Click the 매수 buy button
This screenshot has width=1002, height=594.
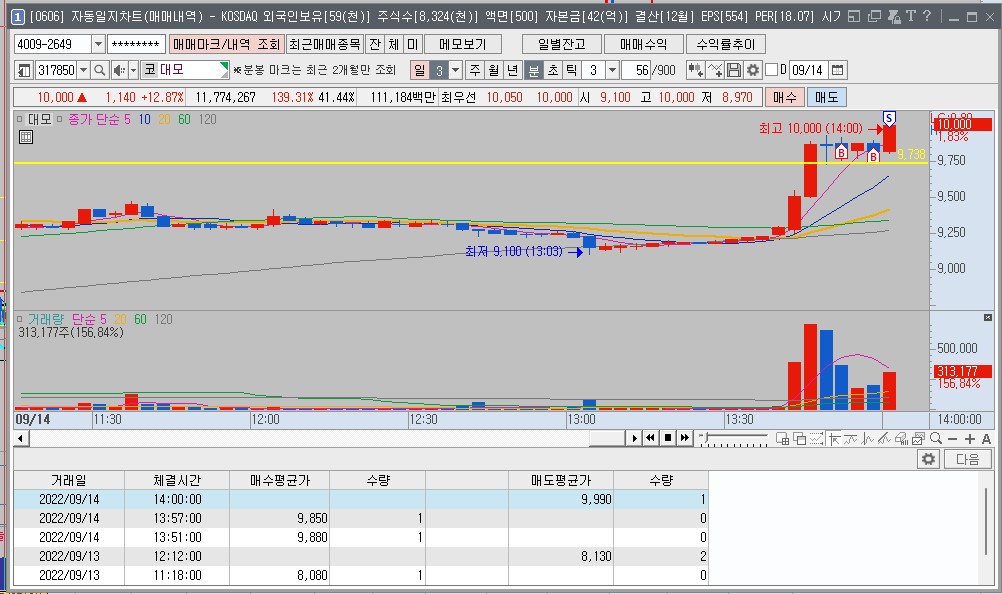point(784,97)
